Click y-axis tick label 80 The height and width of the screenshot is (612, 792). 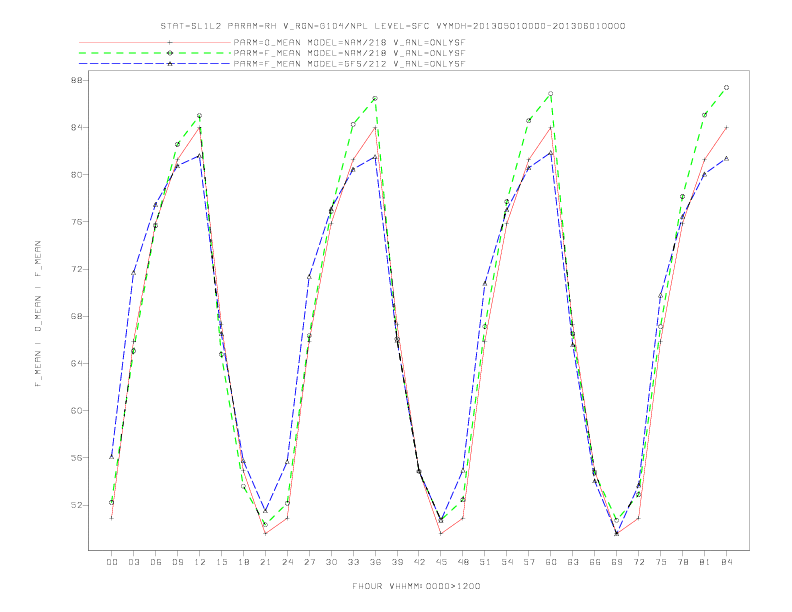coord(78,175)
